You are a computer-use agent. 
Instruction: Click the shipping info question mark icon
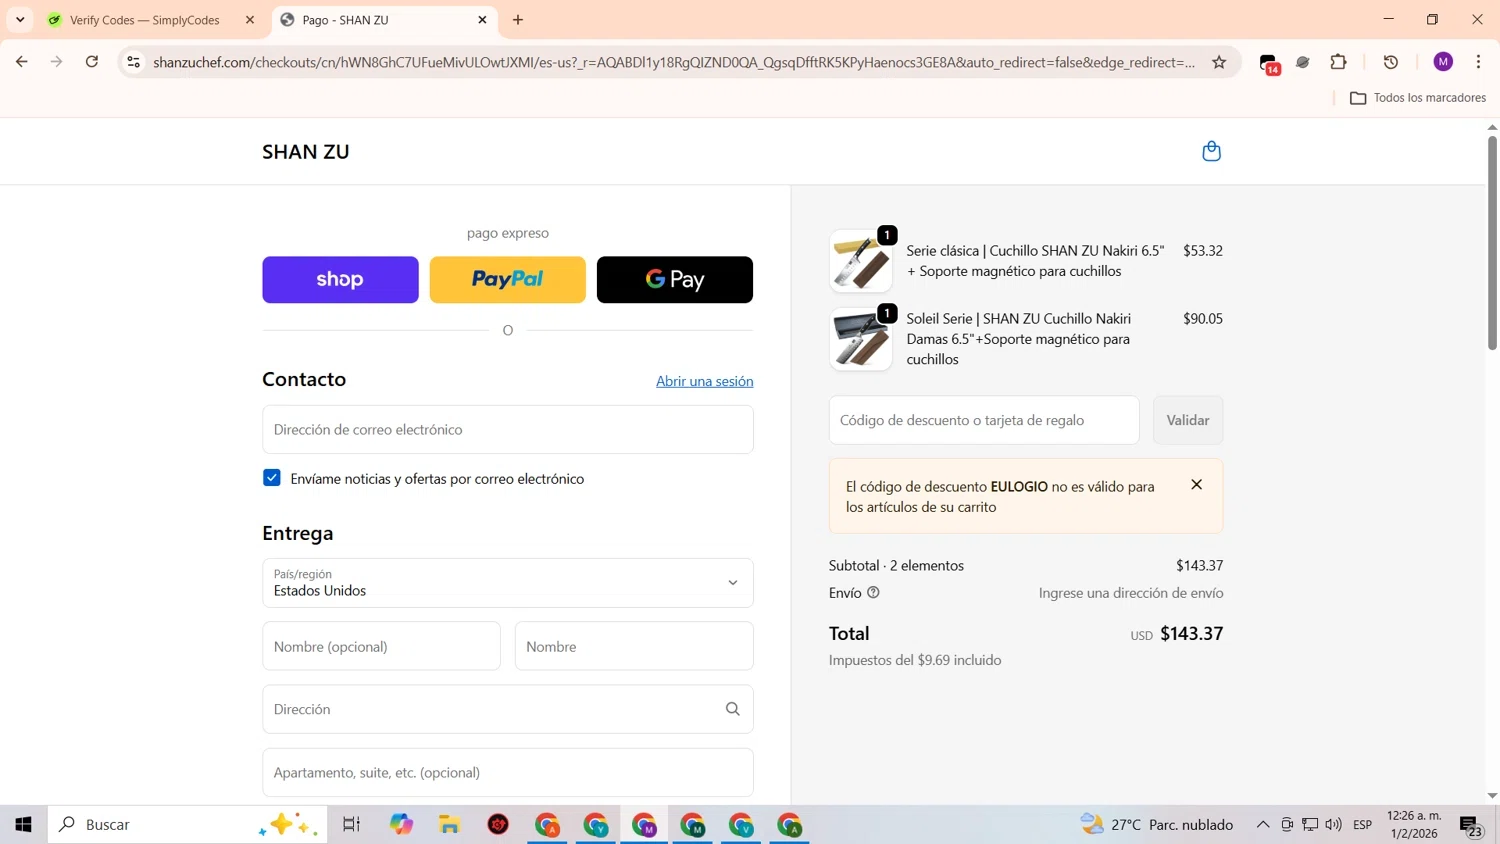[x=873, y=593]
